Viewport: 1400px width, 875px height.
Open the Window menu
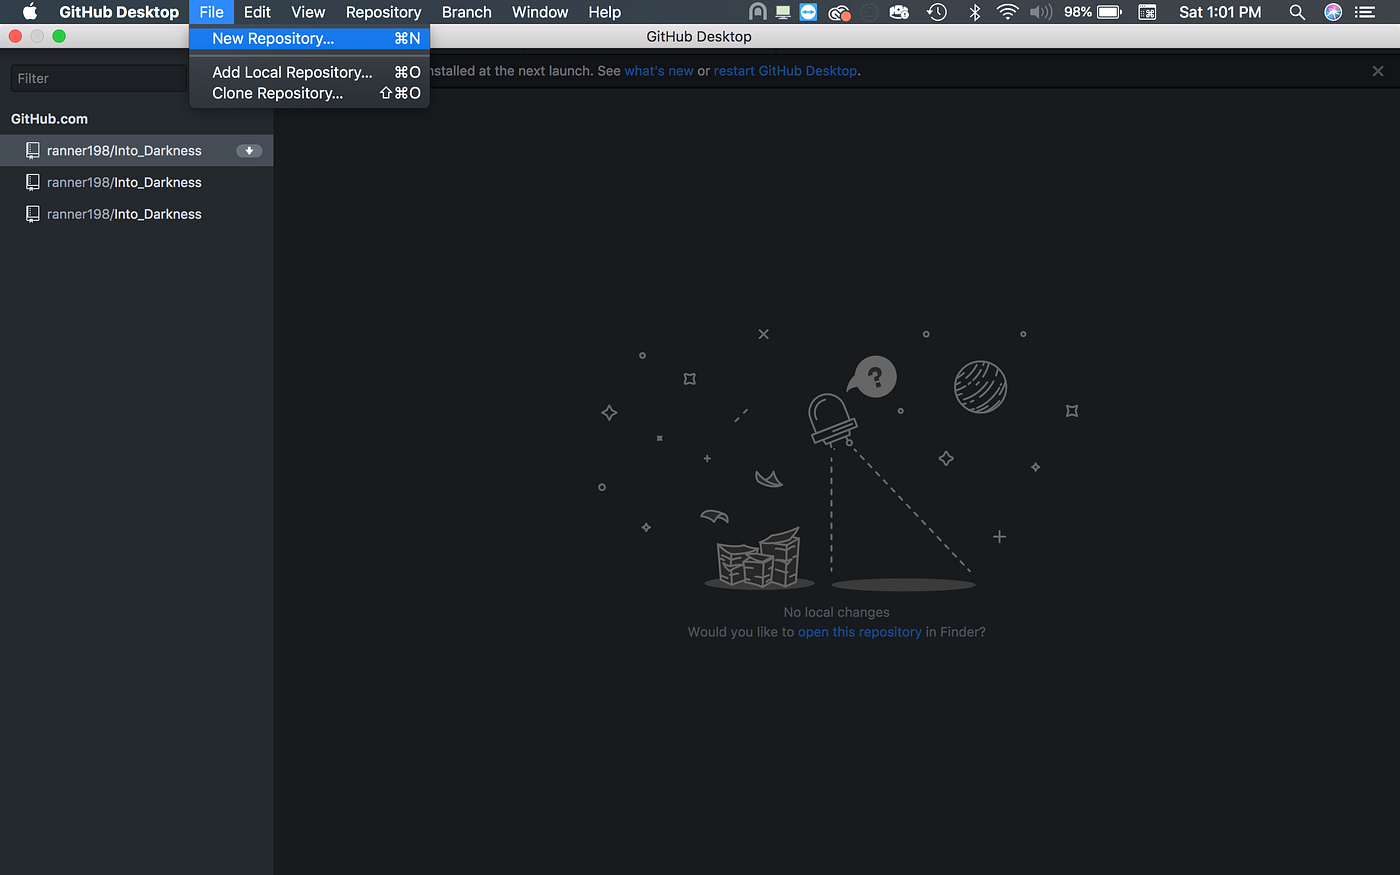point(540,12)
